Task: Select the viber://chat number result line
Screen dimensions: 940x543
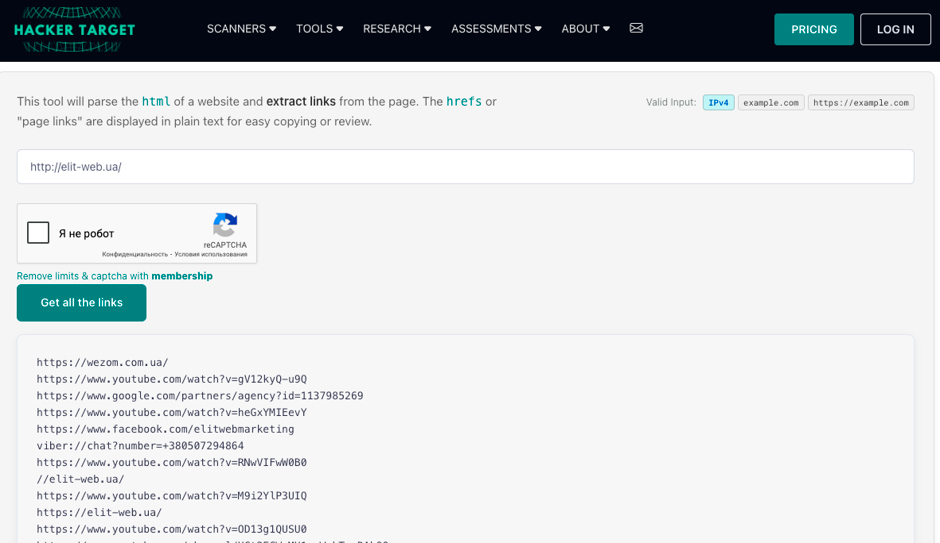Action: click(x=140, y=445)
